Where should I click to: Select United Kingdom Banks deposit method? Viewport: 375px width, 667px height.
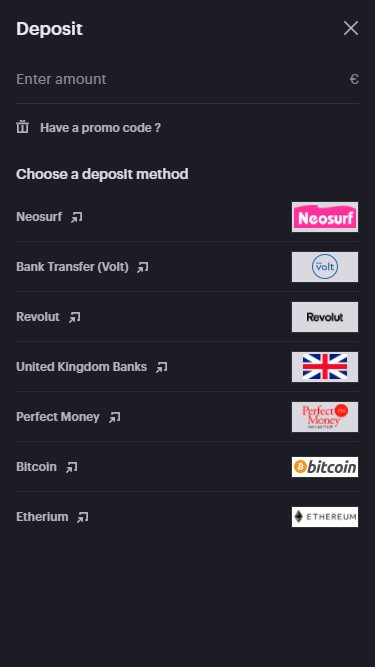tap(188, 367)
